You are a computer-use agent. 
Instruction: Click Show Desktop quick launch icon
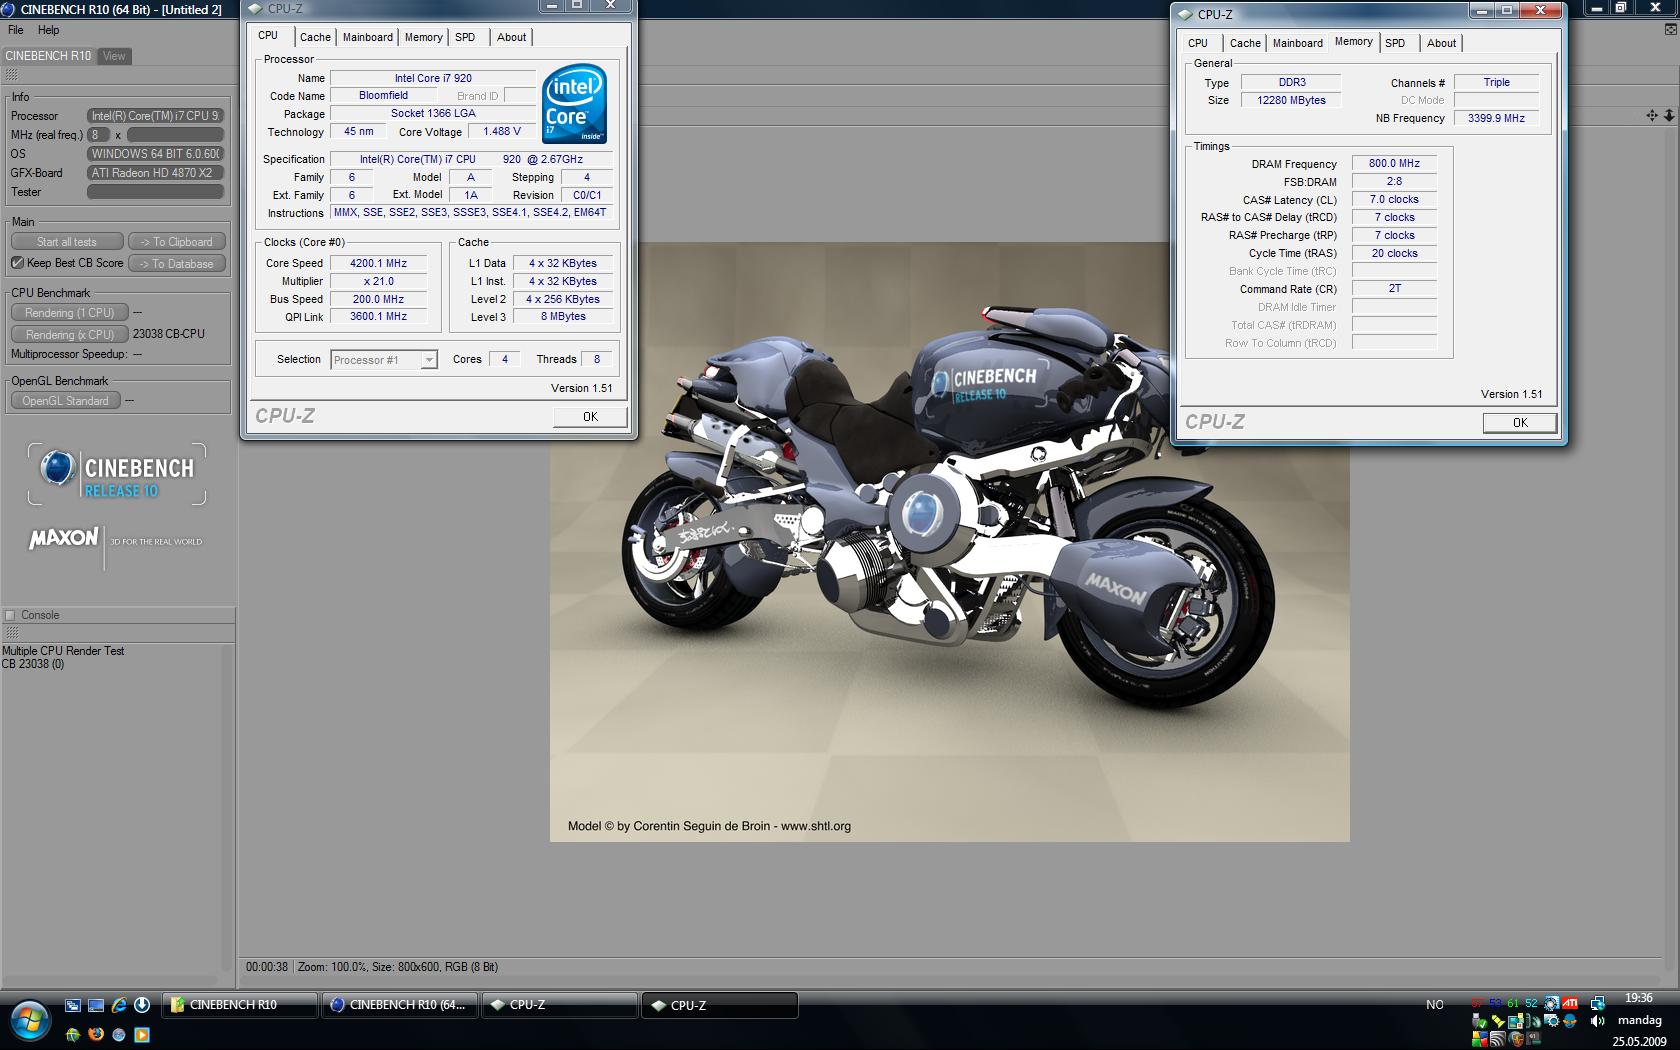[96, 1005]
